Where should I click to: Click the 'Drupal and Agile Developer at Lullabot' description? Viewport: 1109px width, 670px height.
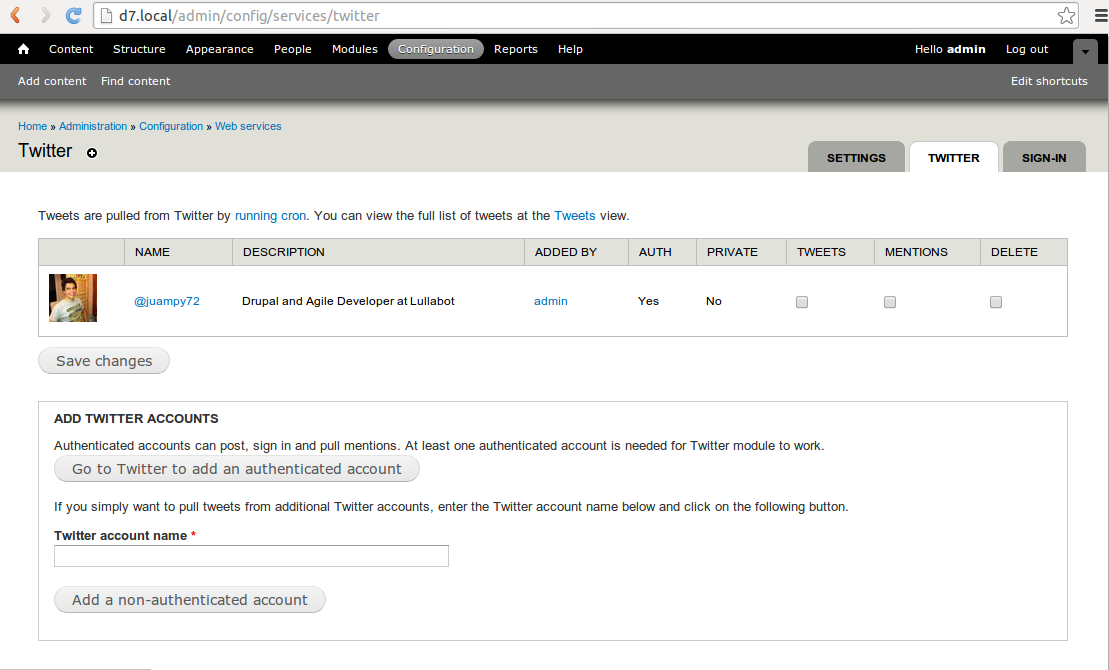coord(348,301)
